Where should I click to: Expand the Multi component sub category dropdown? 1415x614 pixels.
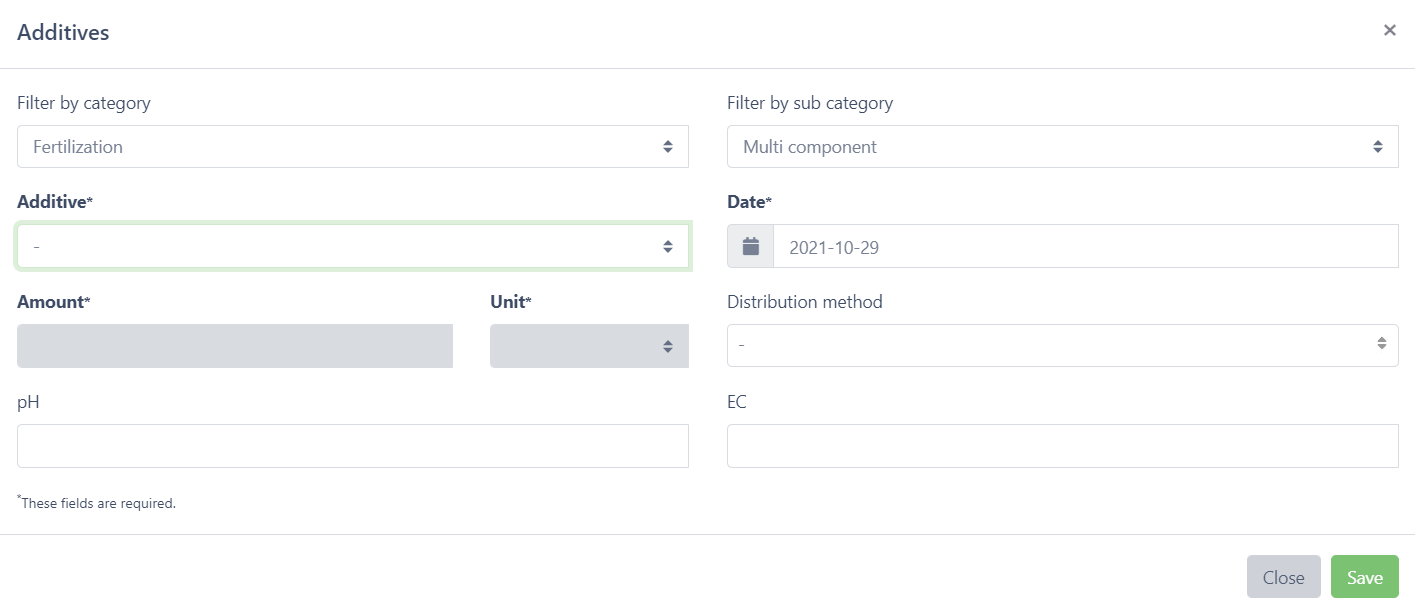coord(1062,147)
